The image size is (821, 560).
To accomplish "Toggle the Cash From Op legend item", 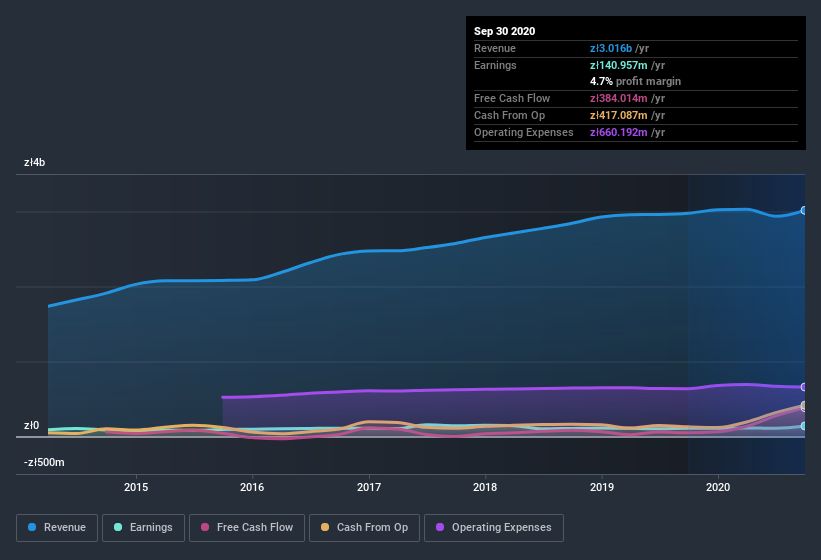I will click(x=363, y=527).
